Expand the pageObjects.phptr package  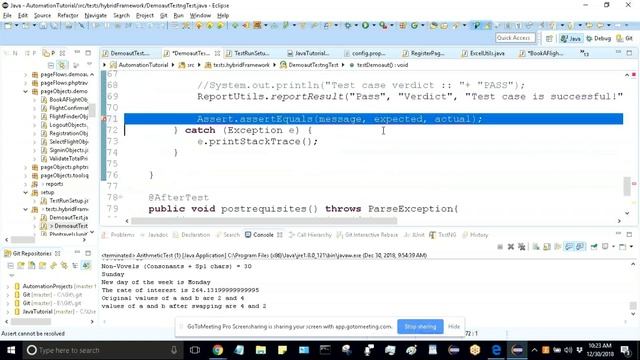(26, 167)
